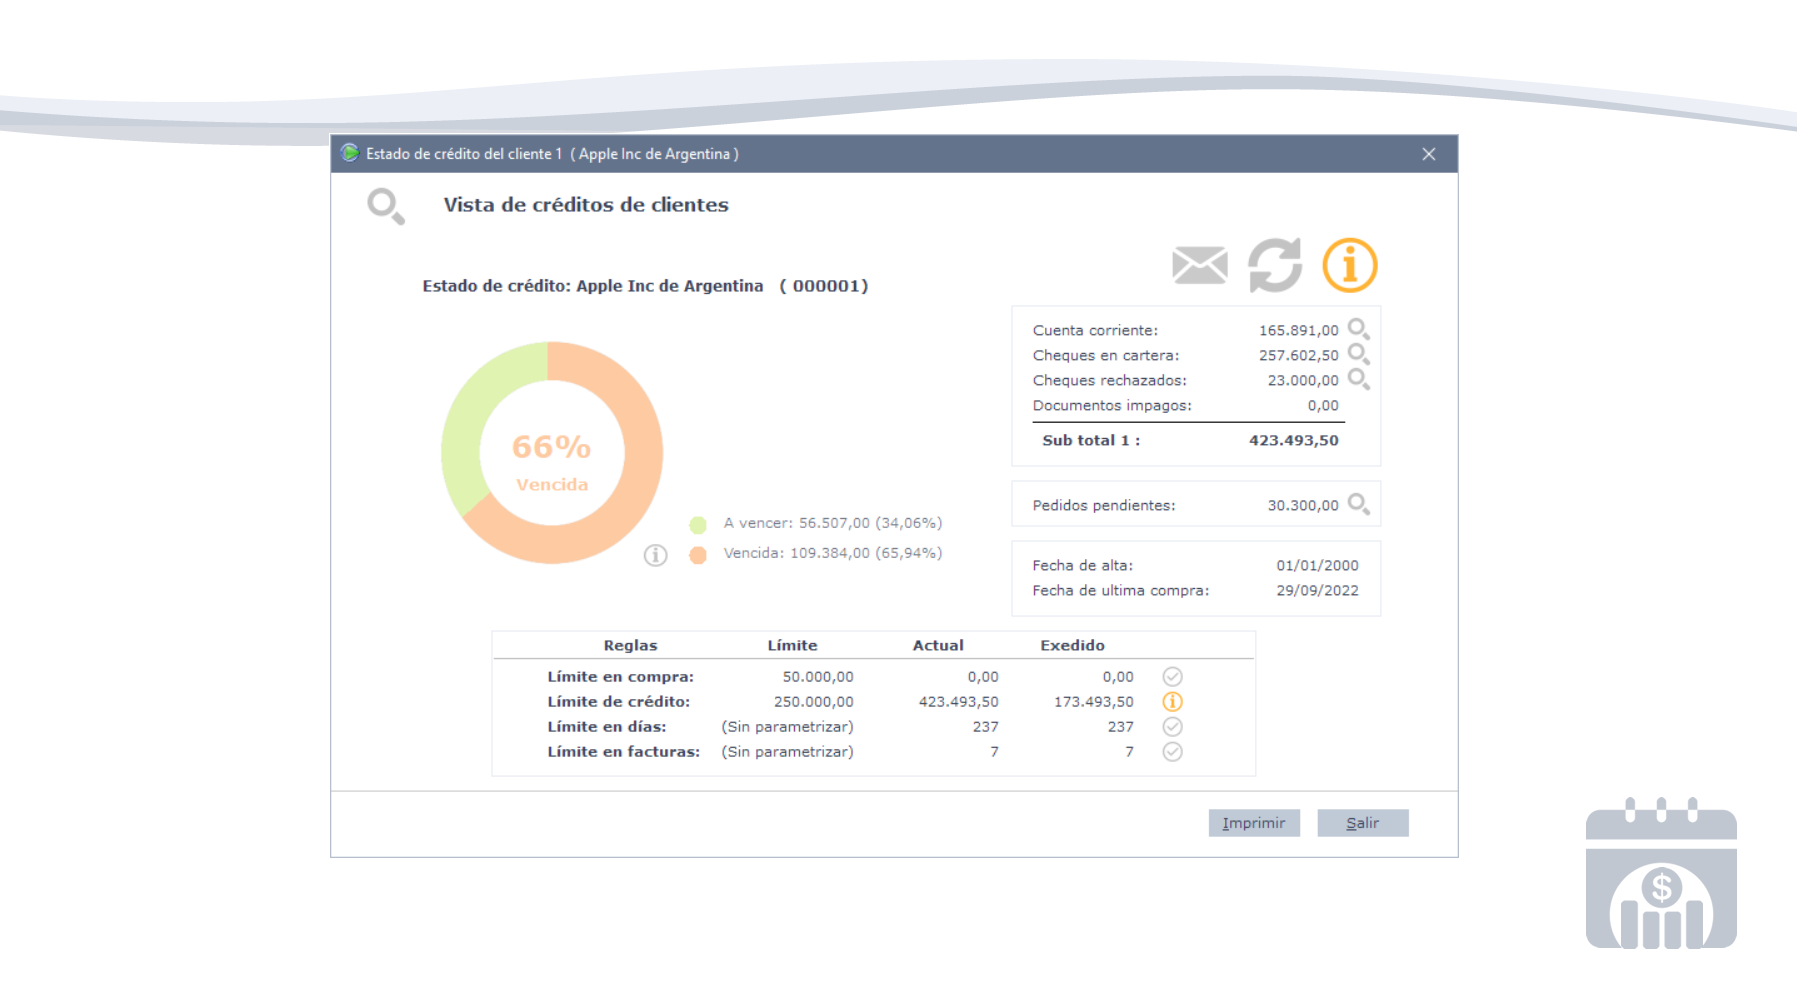1800x1000 pixels.
Task: Open detail magnifier for Cuenta corriente
Action: [1358, 329]
